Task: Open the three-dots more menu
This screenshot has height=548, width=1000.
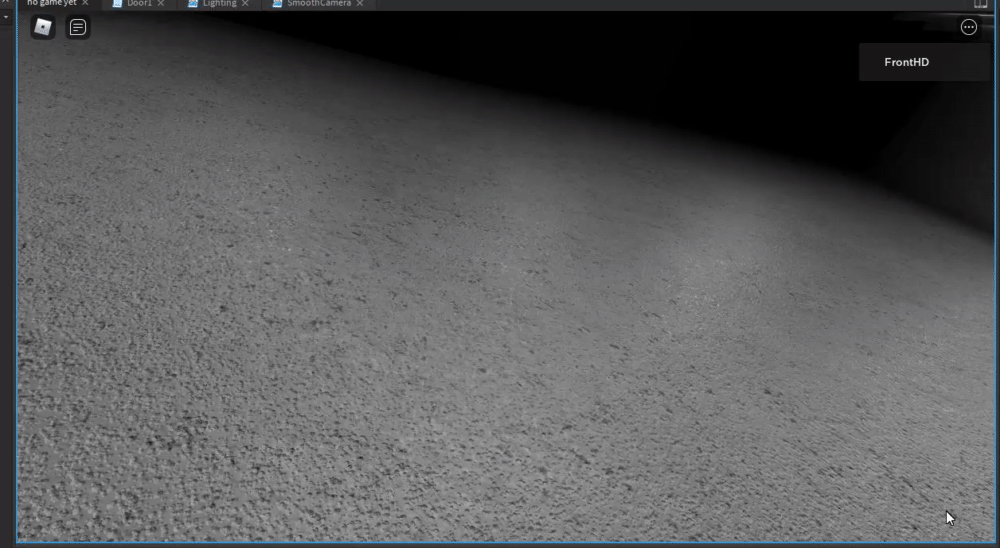Action: [x=968, y=27]
